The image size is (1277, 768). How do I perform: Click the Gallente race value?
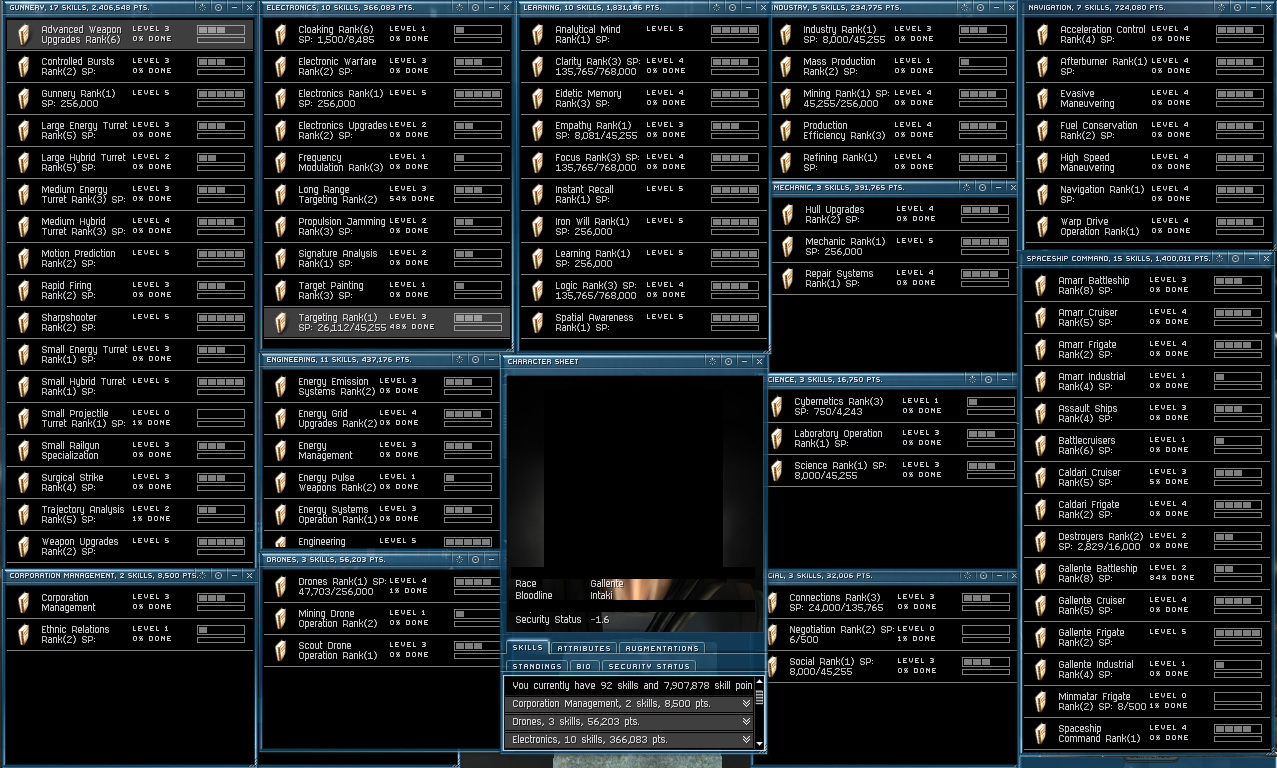(606, 584)
